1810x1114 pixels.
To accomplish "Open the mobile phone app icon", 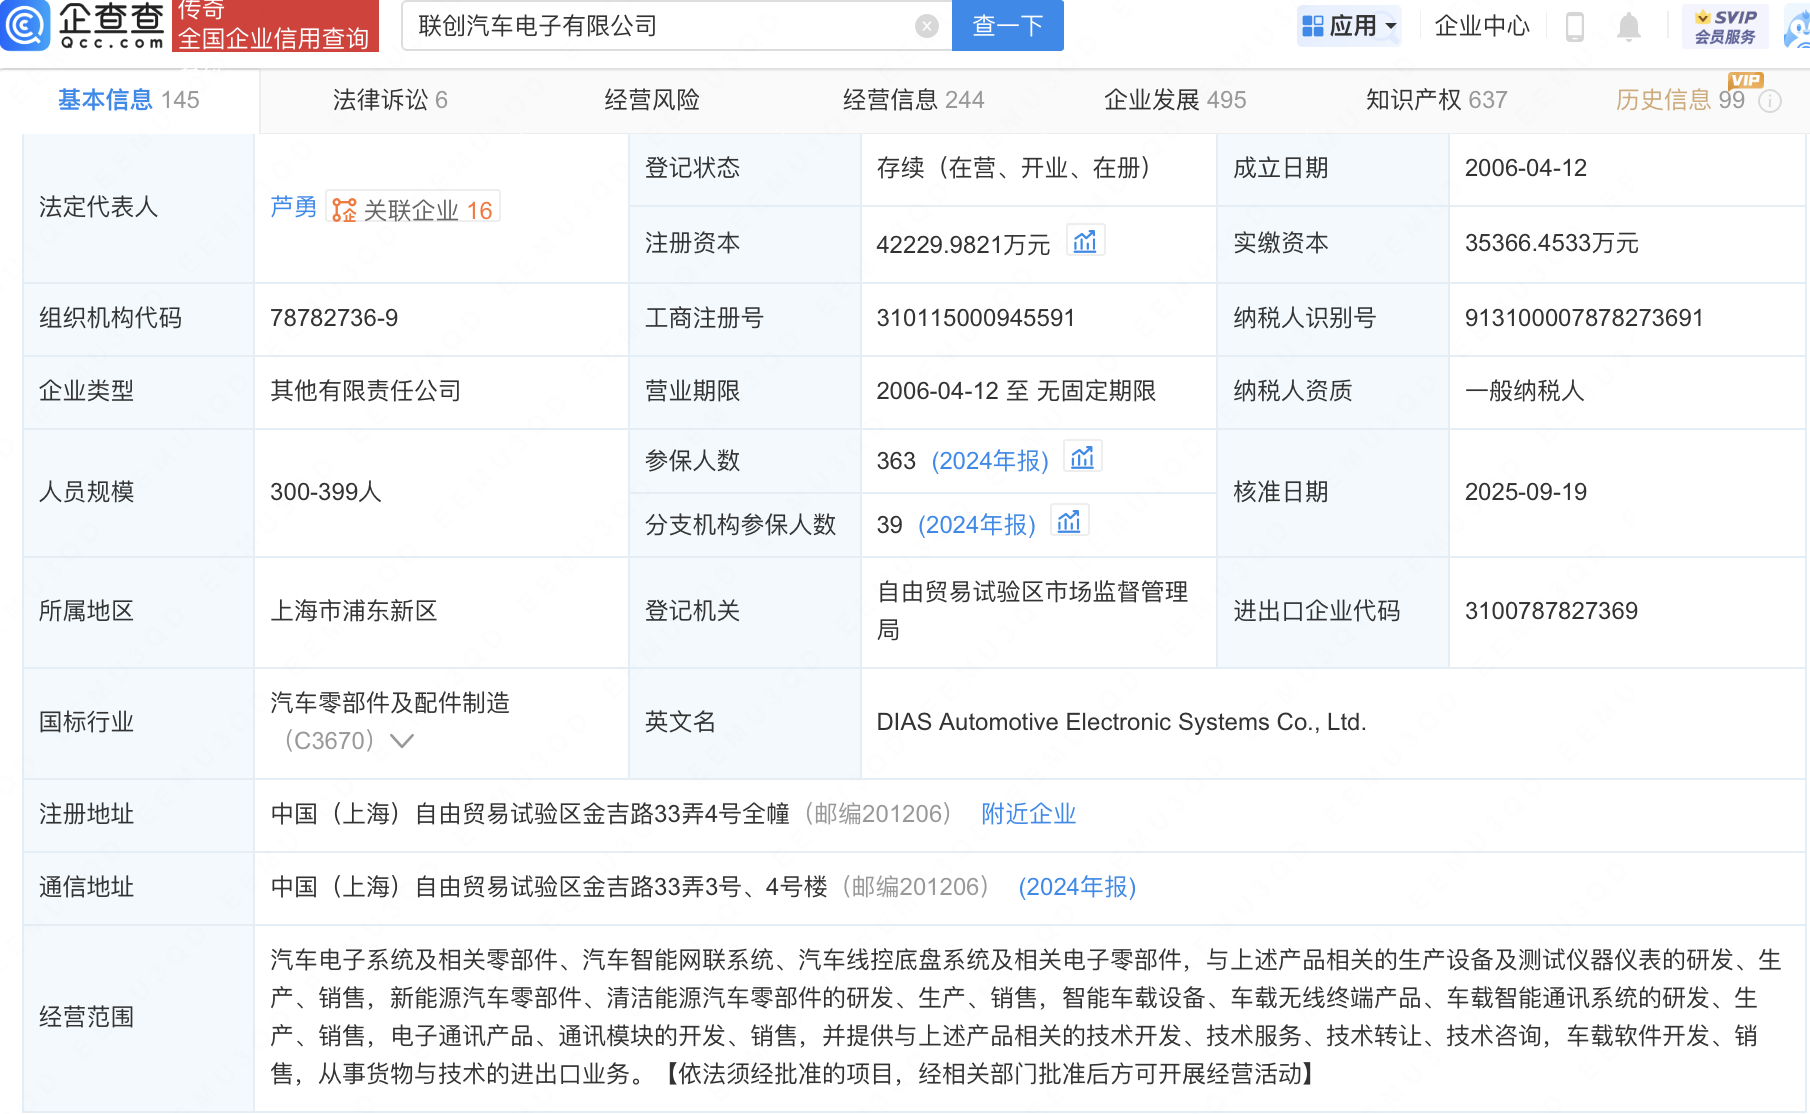I will pos(1574,26).
